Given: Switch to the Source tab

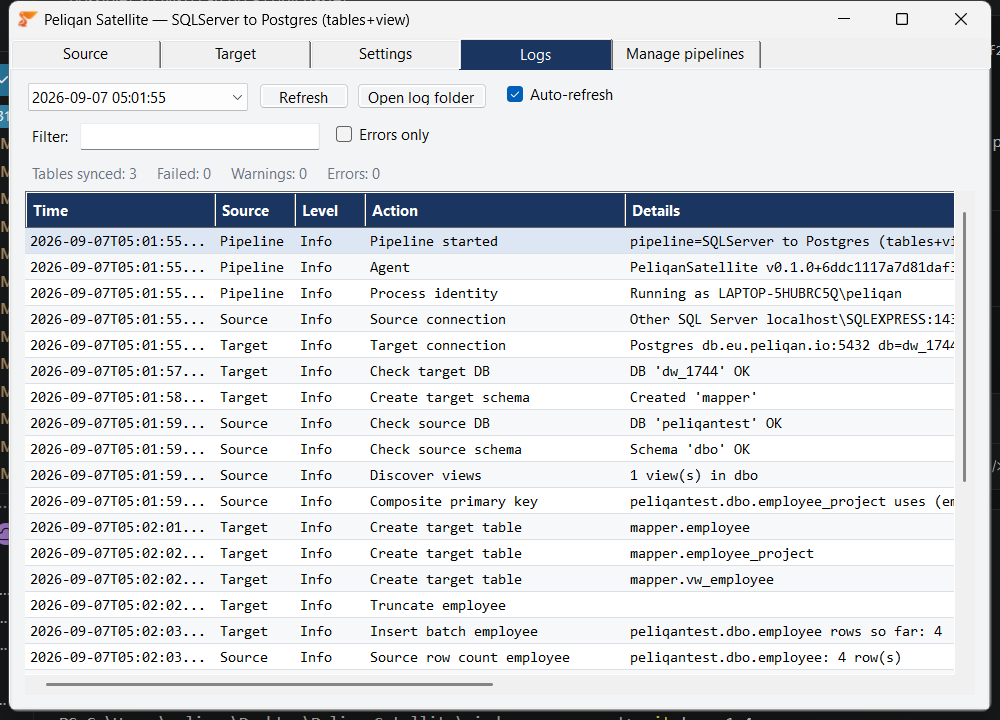Looking at the screenshot, I should pyautogui.click(x=85, y=54).
